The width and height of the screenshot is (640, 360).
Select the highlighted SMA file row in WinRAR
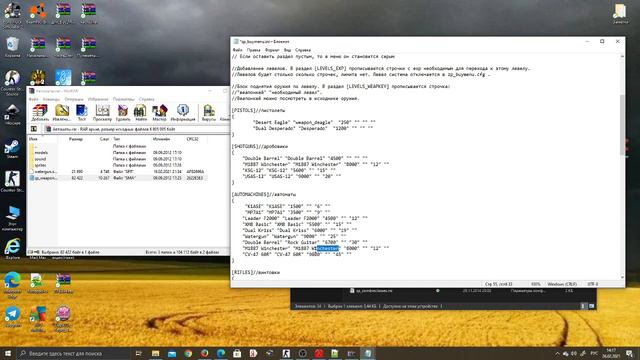pos(118,178)
